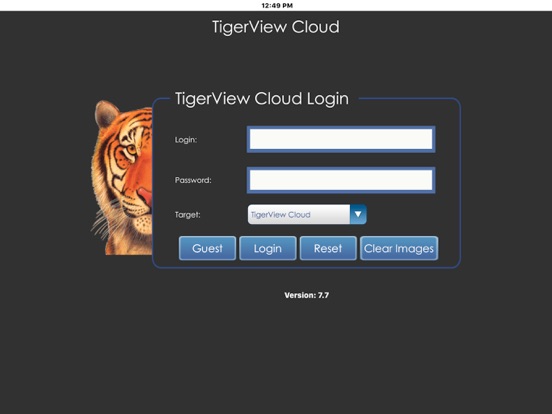This screenshot has height=414, width=552.
Task: Click the TigerView Cloud page title
Action: [276, 27]
